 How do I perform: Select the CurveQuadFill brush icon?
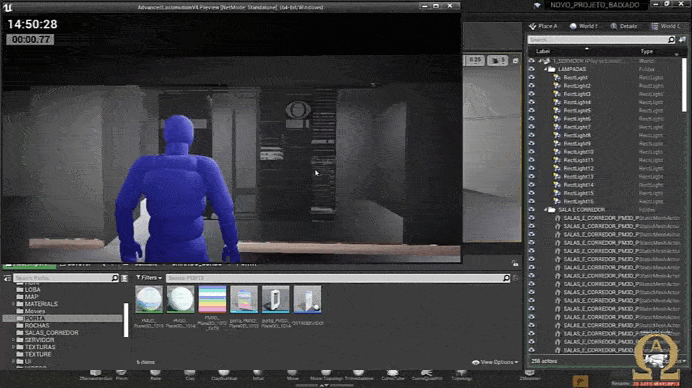[x=427, y=375]
